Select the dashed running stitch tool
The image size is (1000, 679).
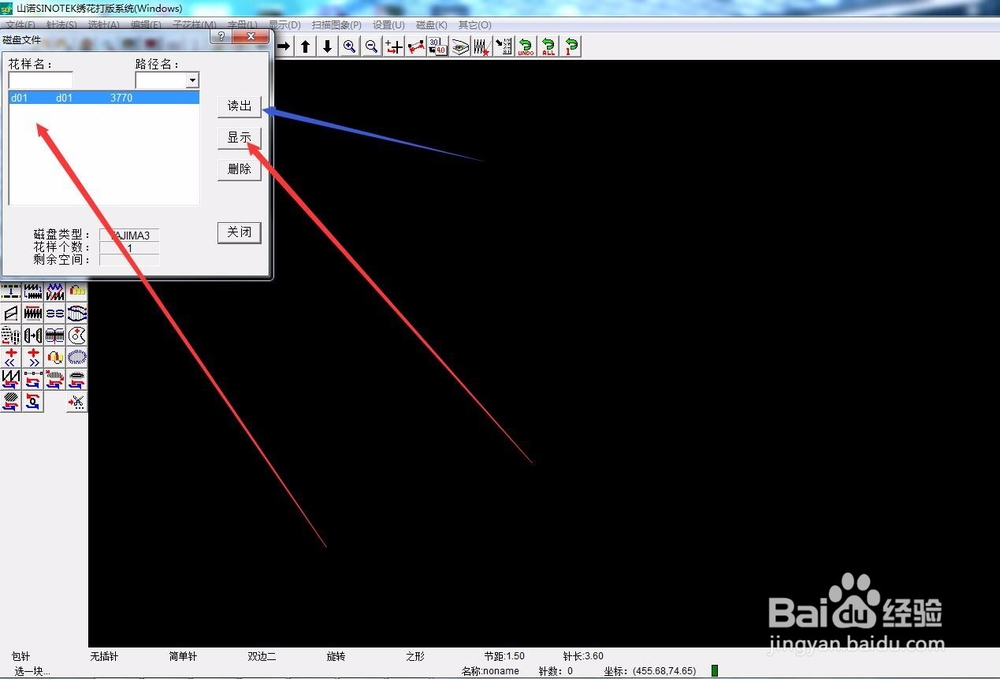pyautogui.click(x=11, y=291)
